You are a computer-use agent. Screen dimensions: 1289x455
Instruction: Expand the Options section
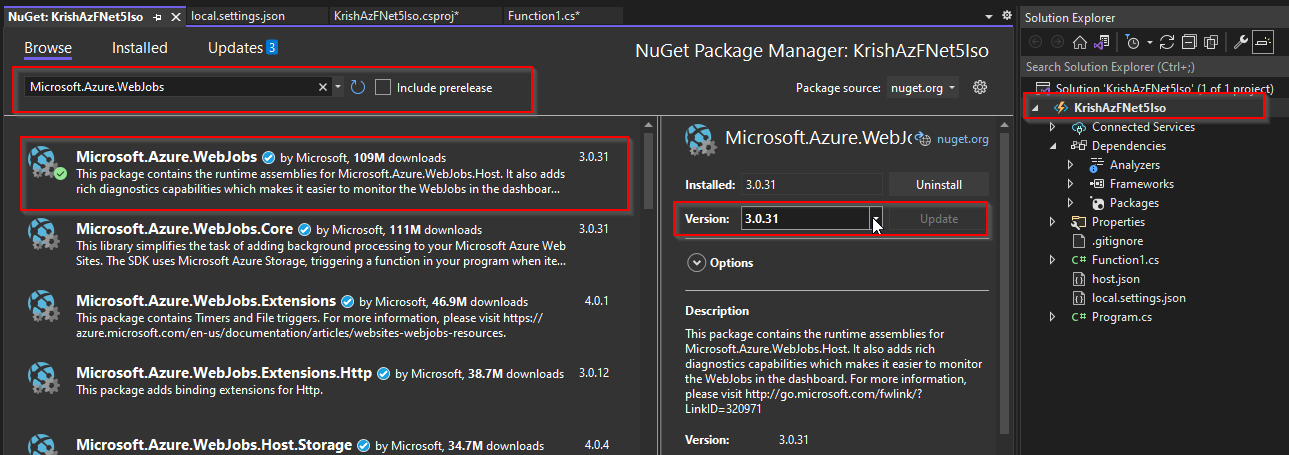click(x=697, y=263)
